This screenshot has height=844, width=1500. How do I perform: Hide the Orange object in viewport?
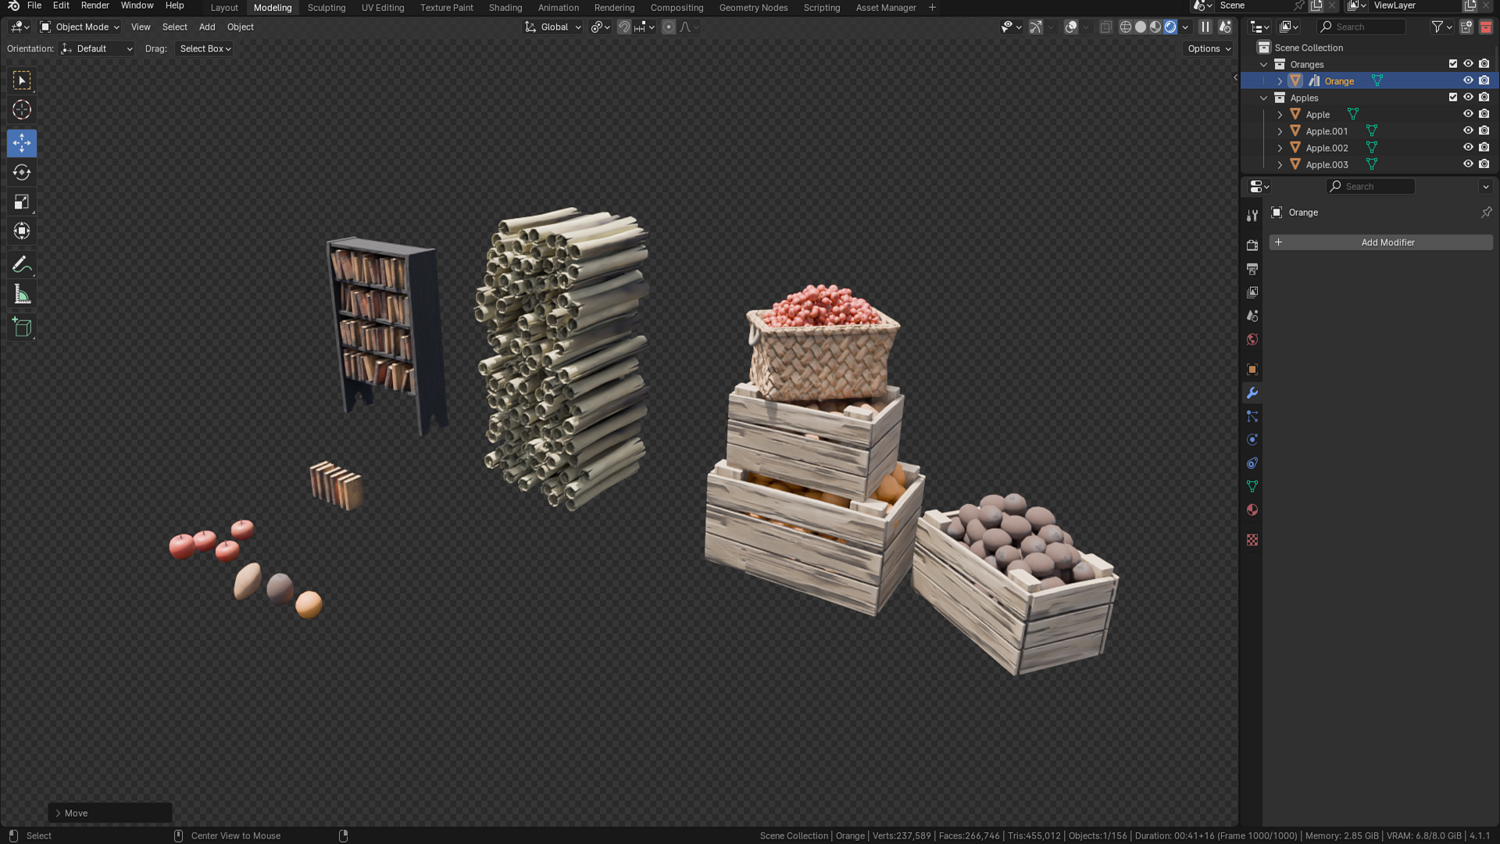[1468, 81]
